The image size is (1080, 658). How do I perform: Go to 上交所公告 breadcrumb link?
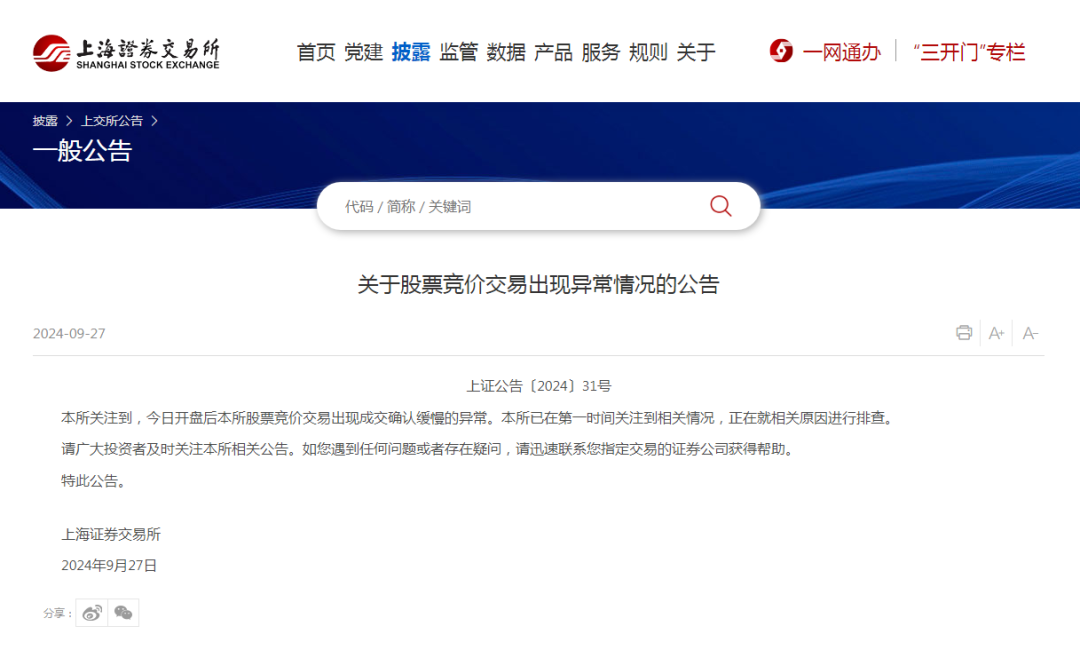(x=112, y=121)
